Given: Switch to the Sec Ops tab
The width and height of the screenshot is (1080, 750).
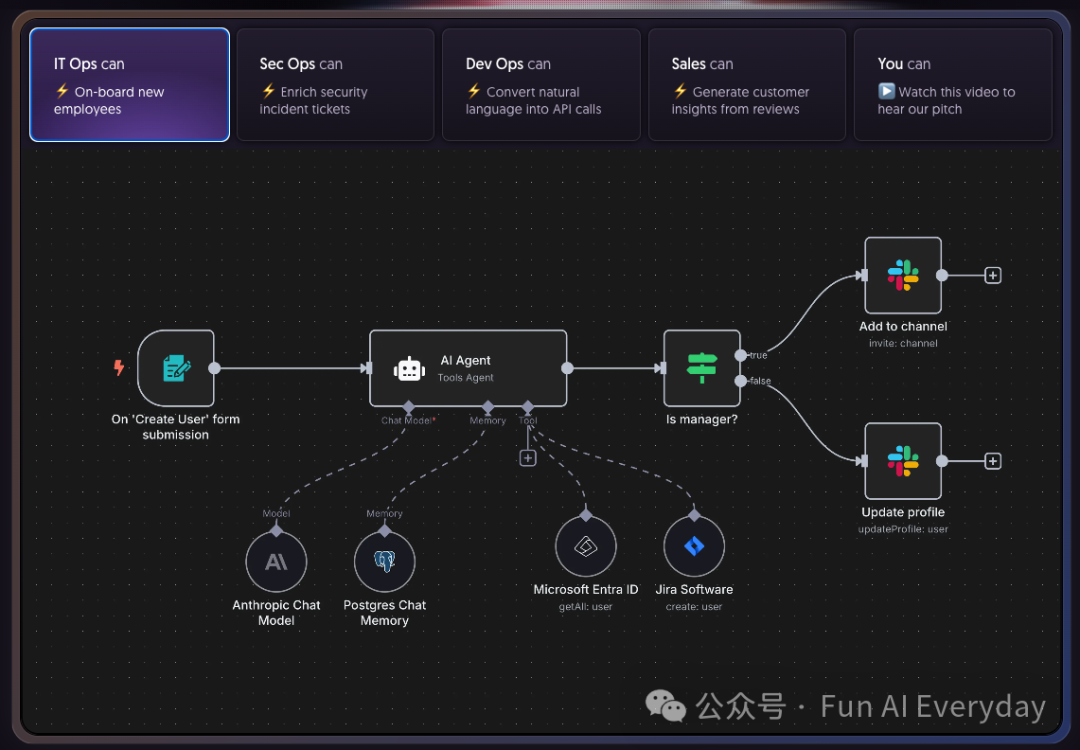Looking at the screenshot, I should [335, 85].
